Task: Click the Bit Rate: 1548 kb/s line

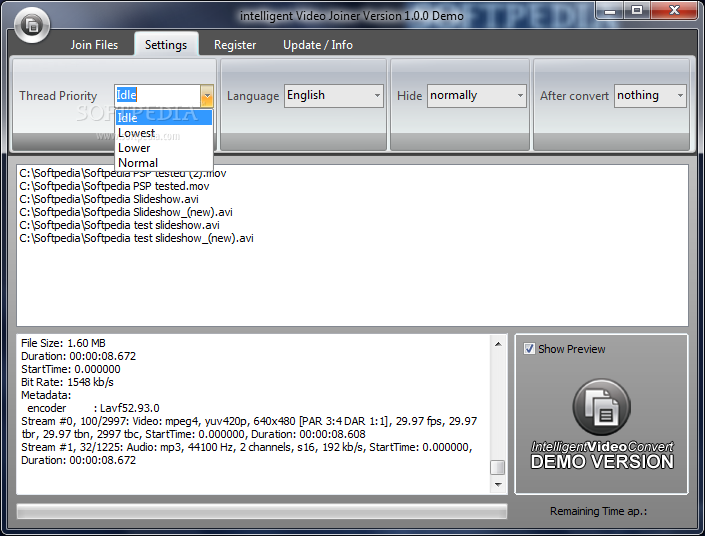Action: point(67,382)
